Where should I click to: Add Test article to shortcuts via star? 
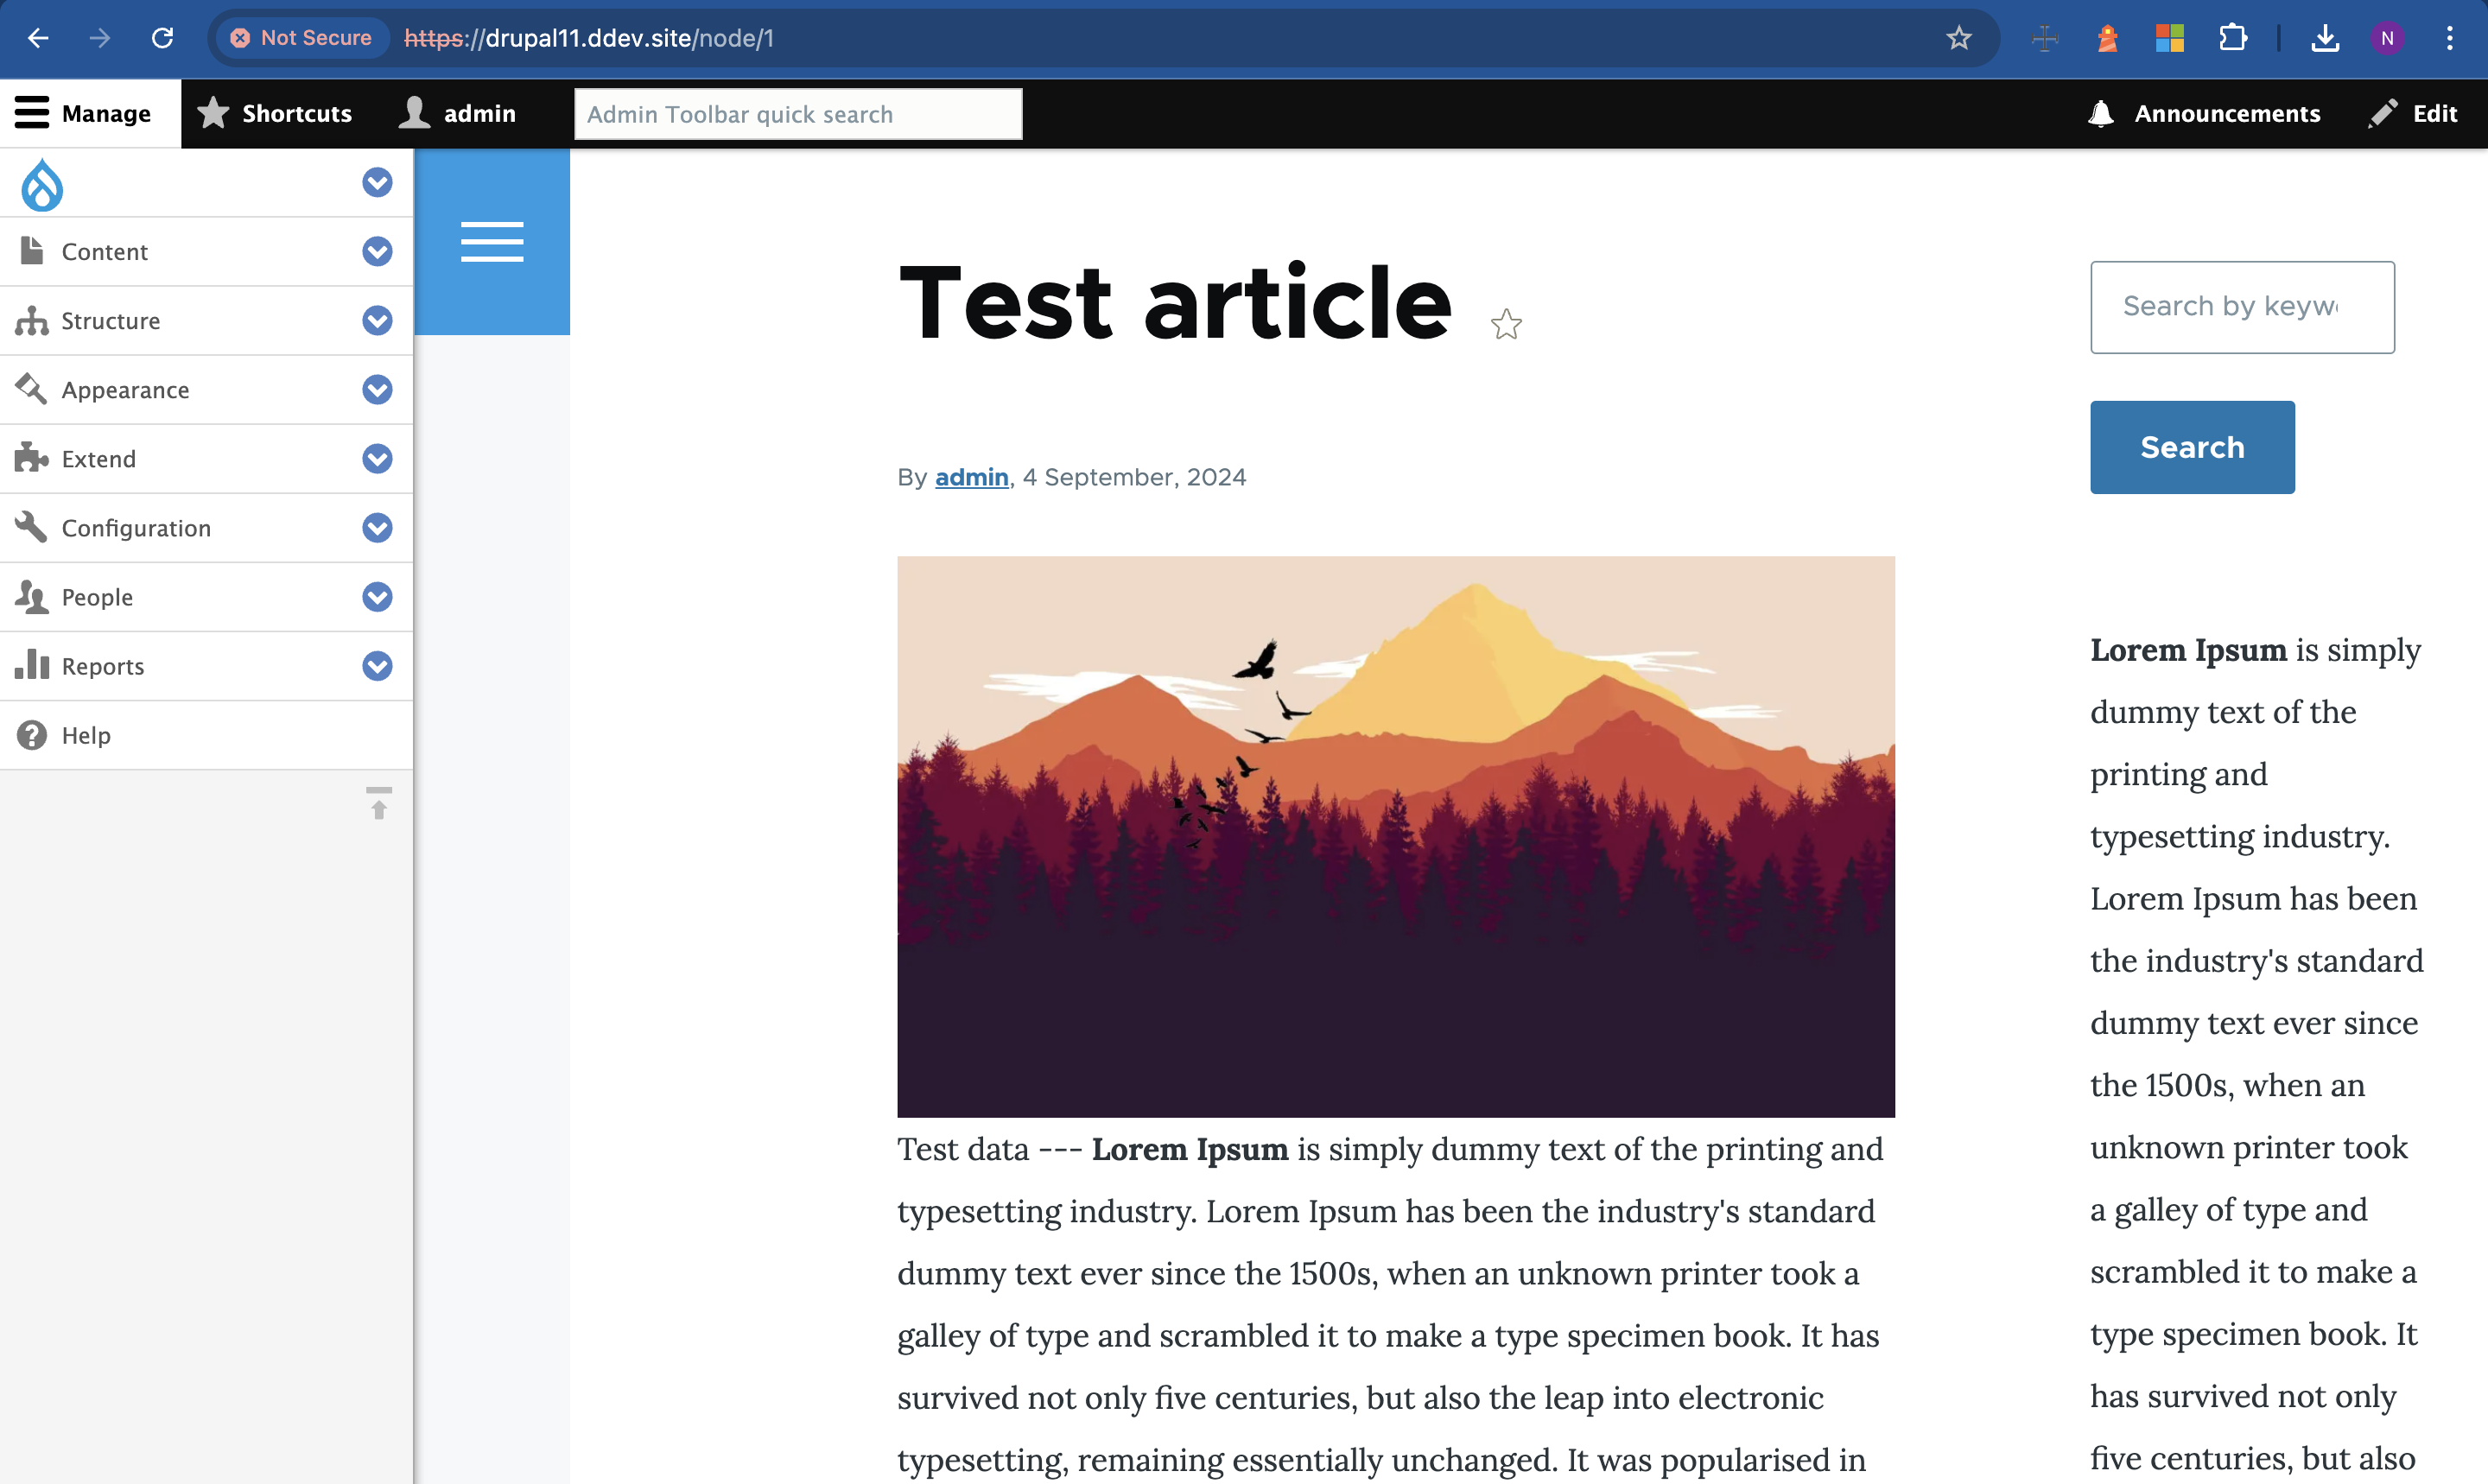pos(1506,324)
